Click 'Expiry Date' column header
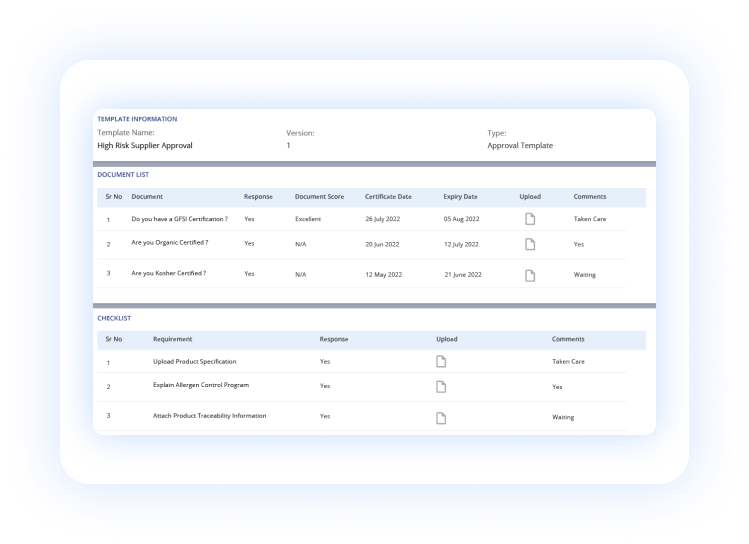This screenshot has height=544, width=749. click(x=460, y=196)
